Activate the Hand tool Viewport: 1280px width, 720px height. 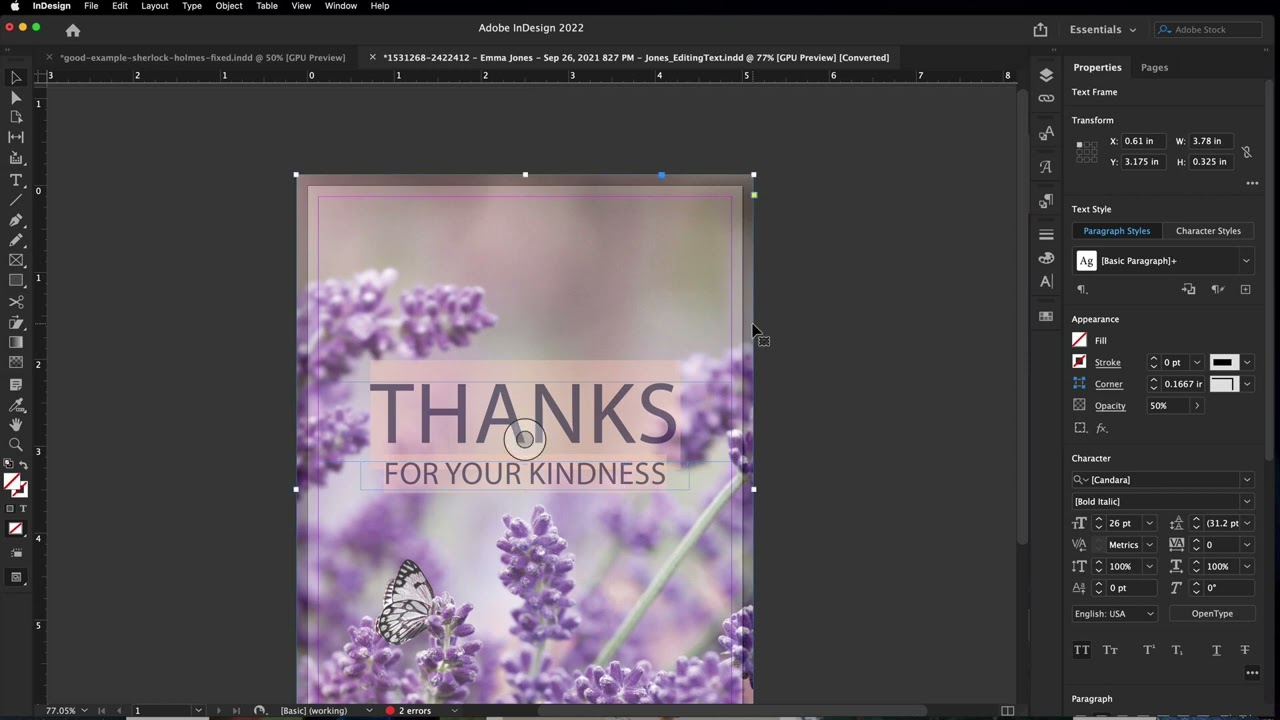(x=16, y=425)
